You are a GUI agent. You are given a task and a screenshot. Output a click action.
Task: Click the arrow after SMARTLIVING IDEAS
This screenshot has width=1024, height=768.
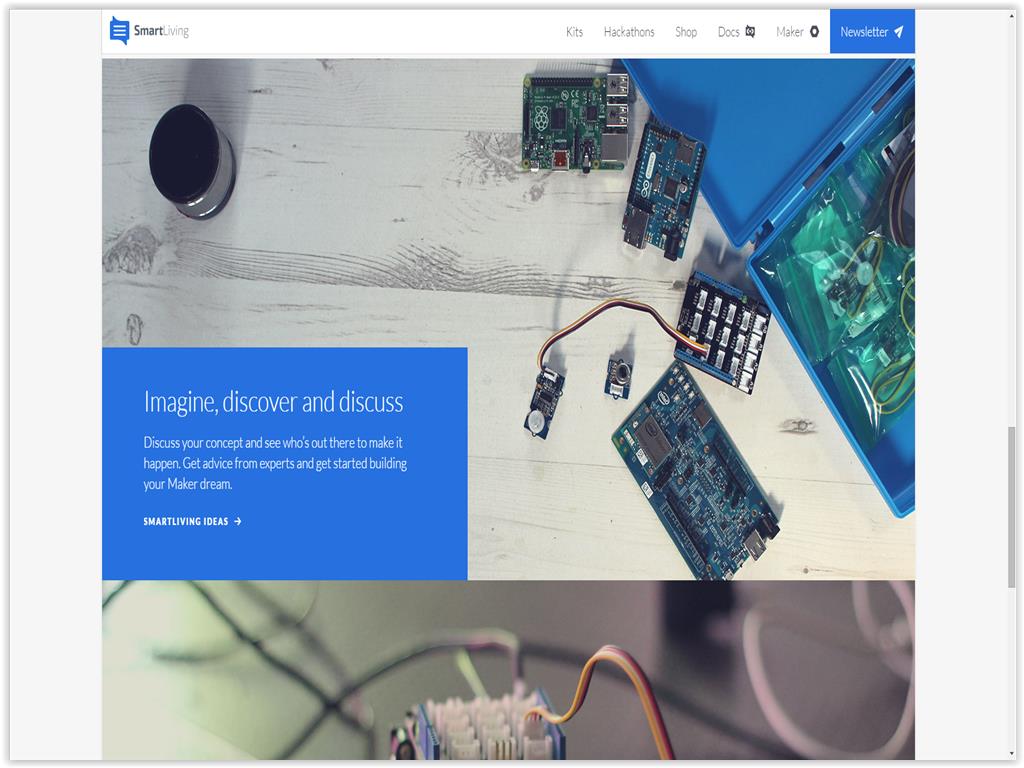[x=238, y=521]
